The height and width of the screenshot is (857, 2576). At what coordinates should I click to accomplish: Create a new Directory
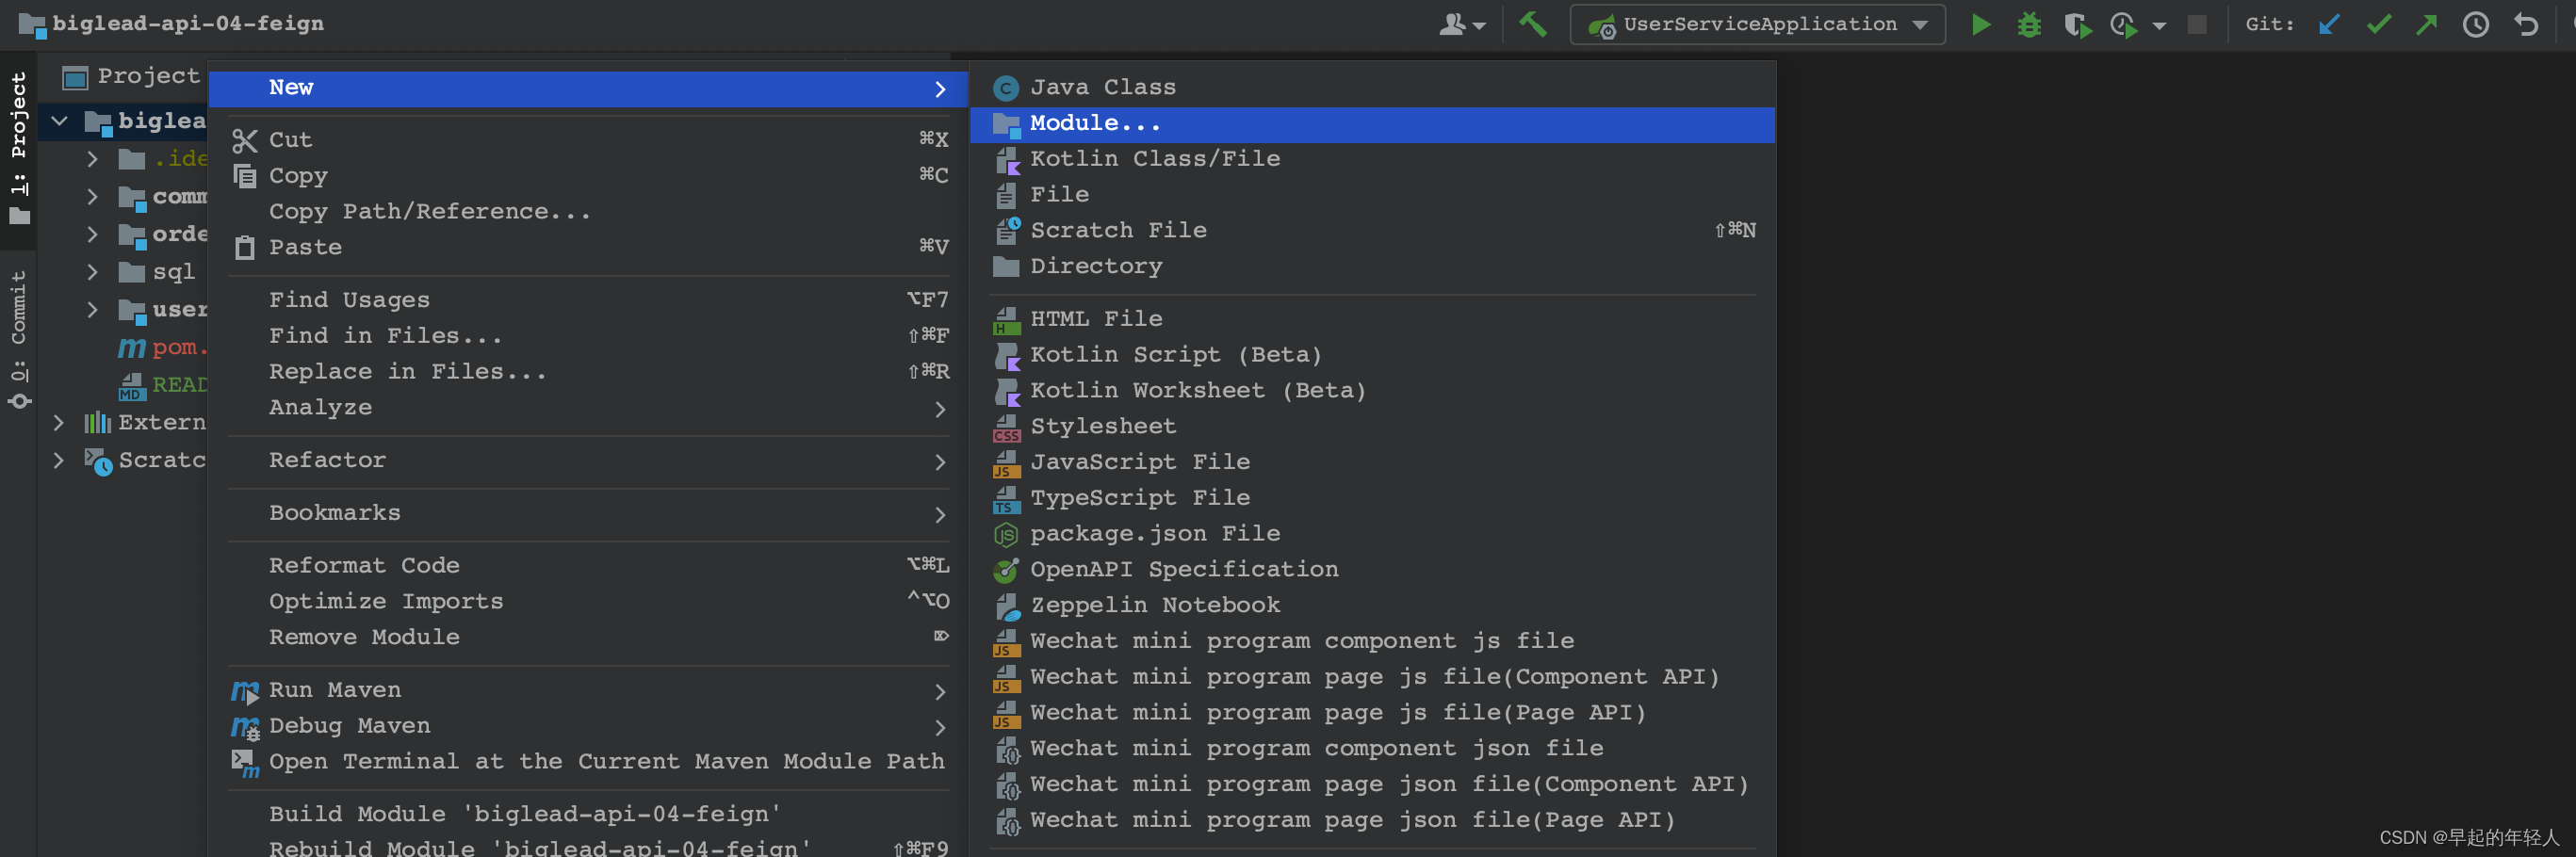tap(1372, 267)
